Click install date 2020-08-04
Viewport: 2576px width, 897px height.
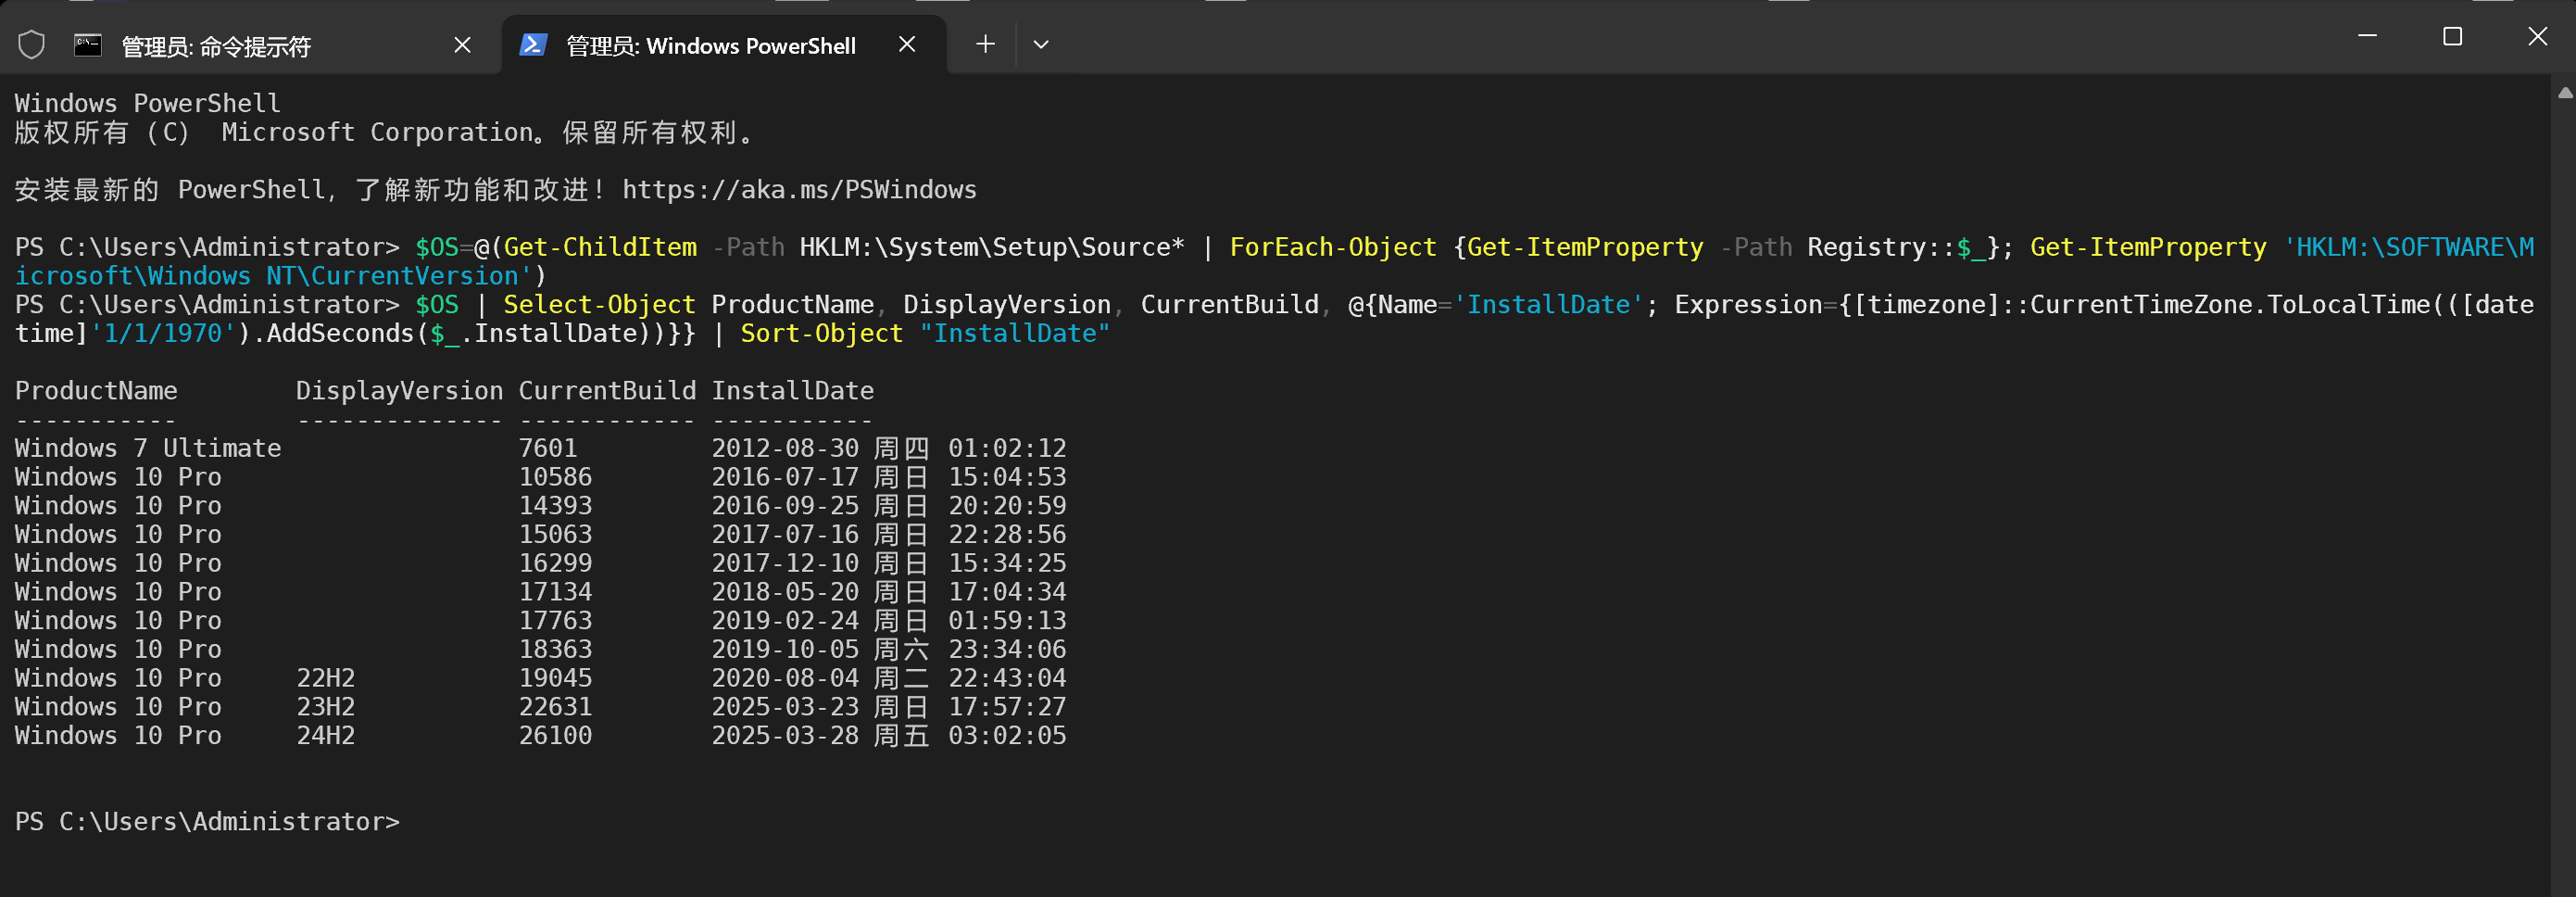click(785, 678)
